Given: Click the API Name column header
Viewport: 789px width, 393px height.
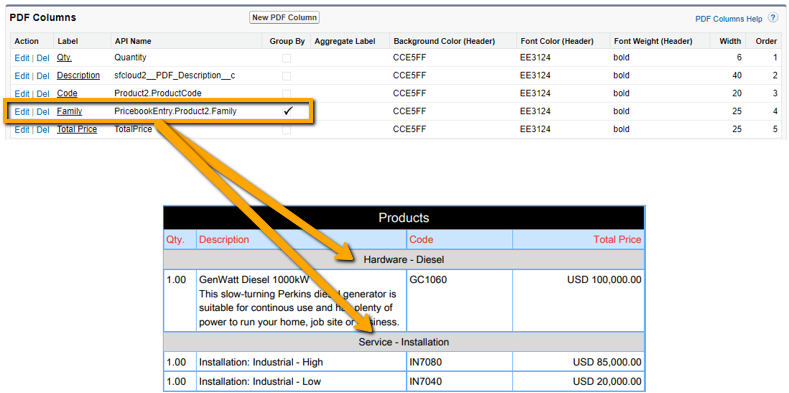Looking at the screenshot, I should click(133, 41).
